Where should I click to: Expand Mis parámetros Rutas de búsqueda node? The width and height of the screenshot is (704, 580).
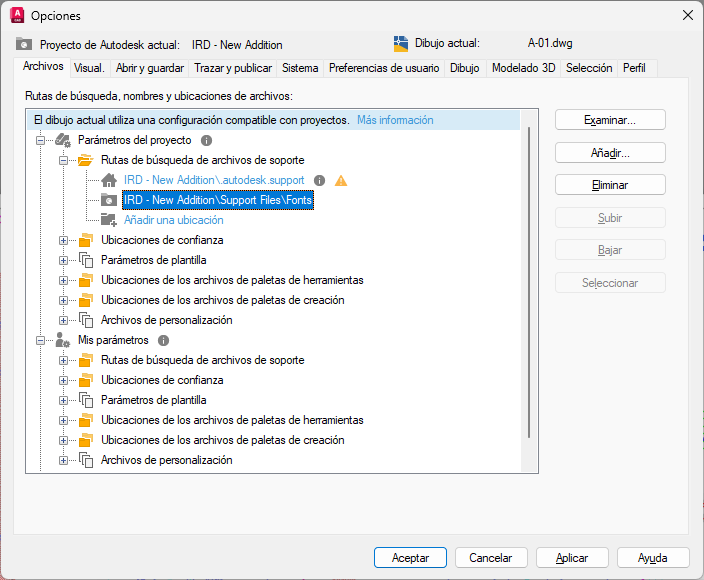[63, 360]
